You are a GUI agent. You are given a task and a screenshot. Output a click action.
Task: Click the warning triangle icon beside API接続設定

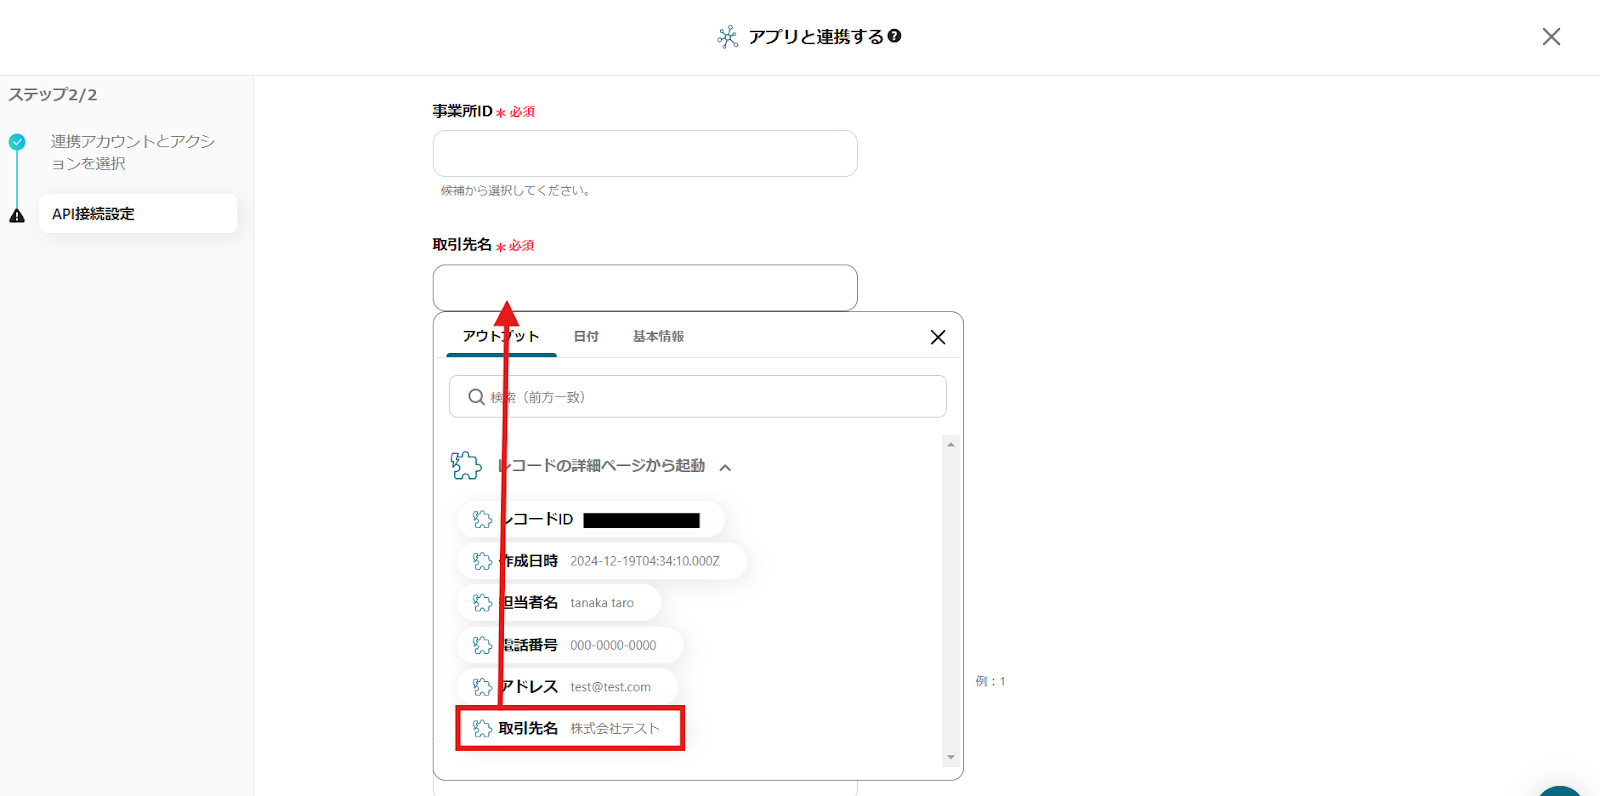[17, 215]
